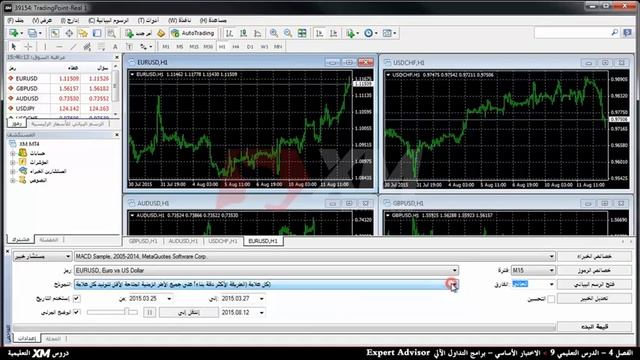Open the Templates icon dropdown
640x360 pixels.
pos(389,33)
